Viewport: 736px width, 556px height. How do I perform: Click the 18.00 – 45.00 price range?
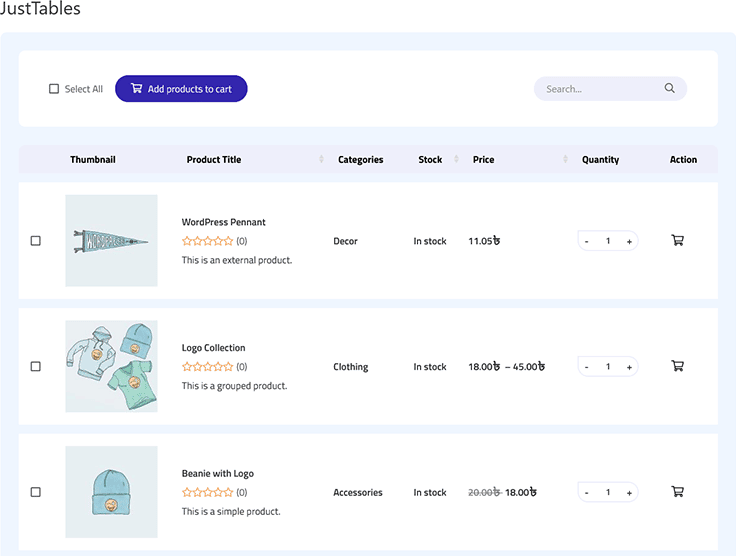(x=506, y=367)
